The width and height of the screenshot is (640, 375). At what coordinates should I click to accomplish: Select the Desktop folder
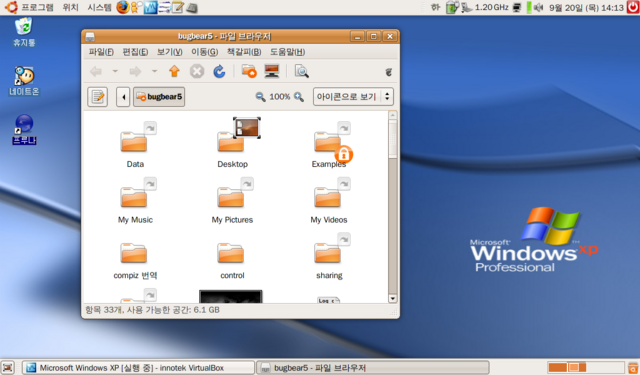tap(232, 144)
